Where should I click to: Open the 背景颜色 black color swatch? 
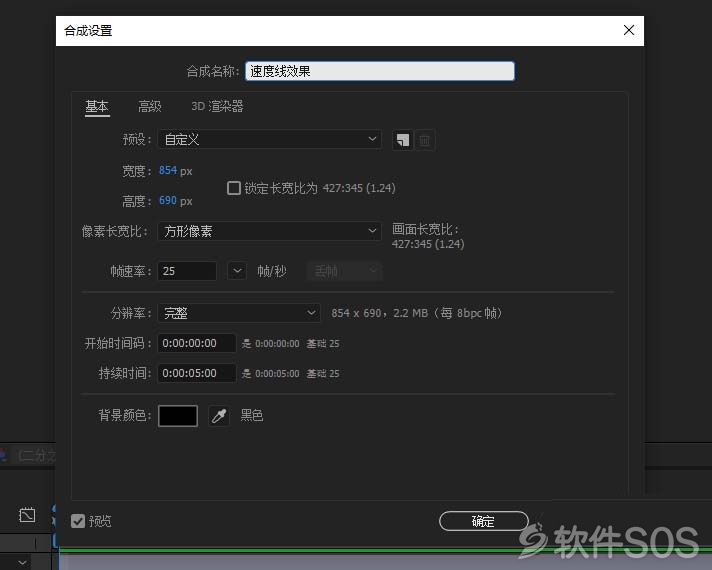[178, 416]
